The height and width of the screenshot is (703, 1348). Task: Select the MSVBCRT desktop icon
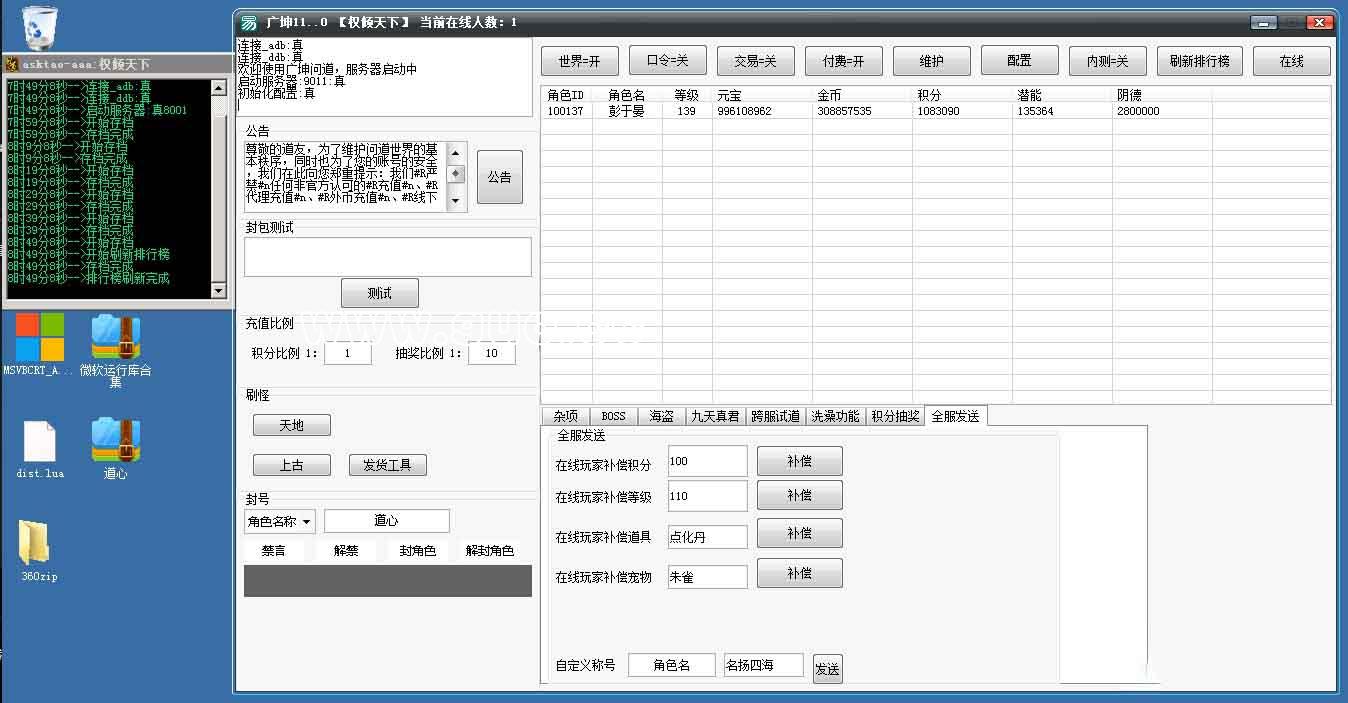(40, 337)
